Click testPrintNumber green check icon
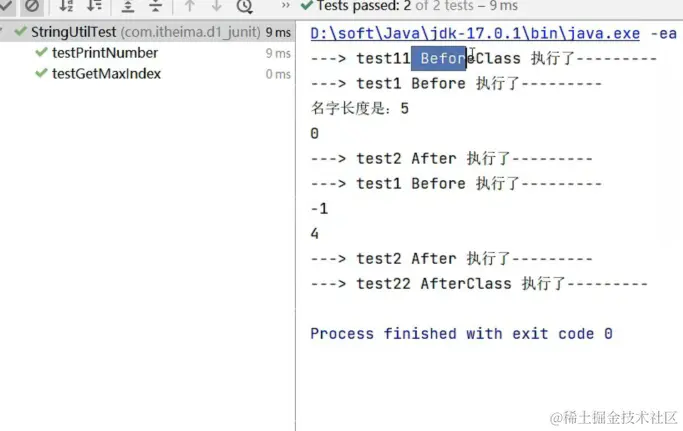Screen dimensions: 683x431 click(x=41, y=52)
